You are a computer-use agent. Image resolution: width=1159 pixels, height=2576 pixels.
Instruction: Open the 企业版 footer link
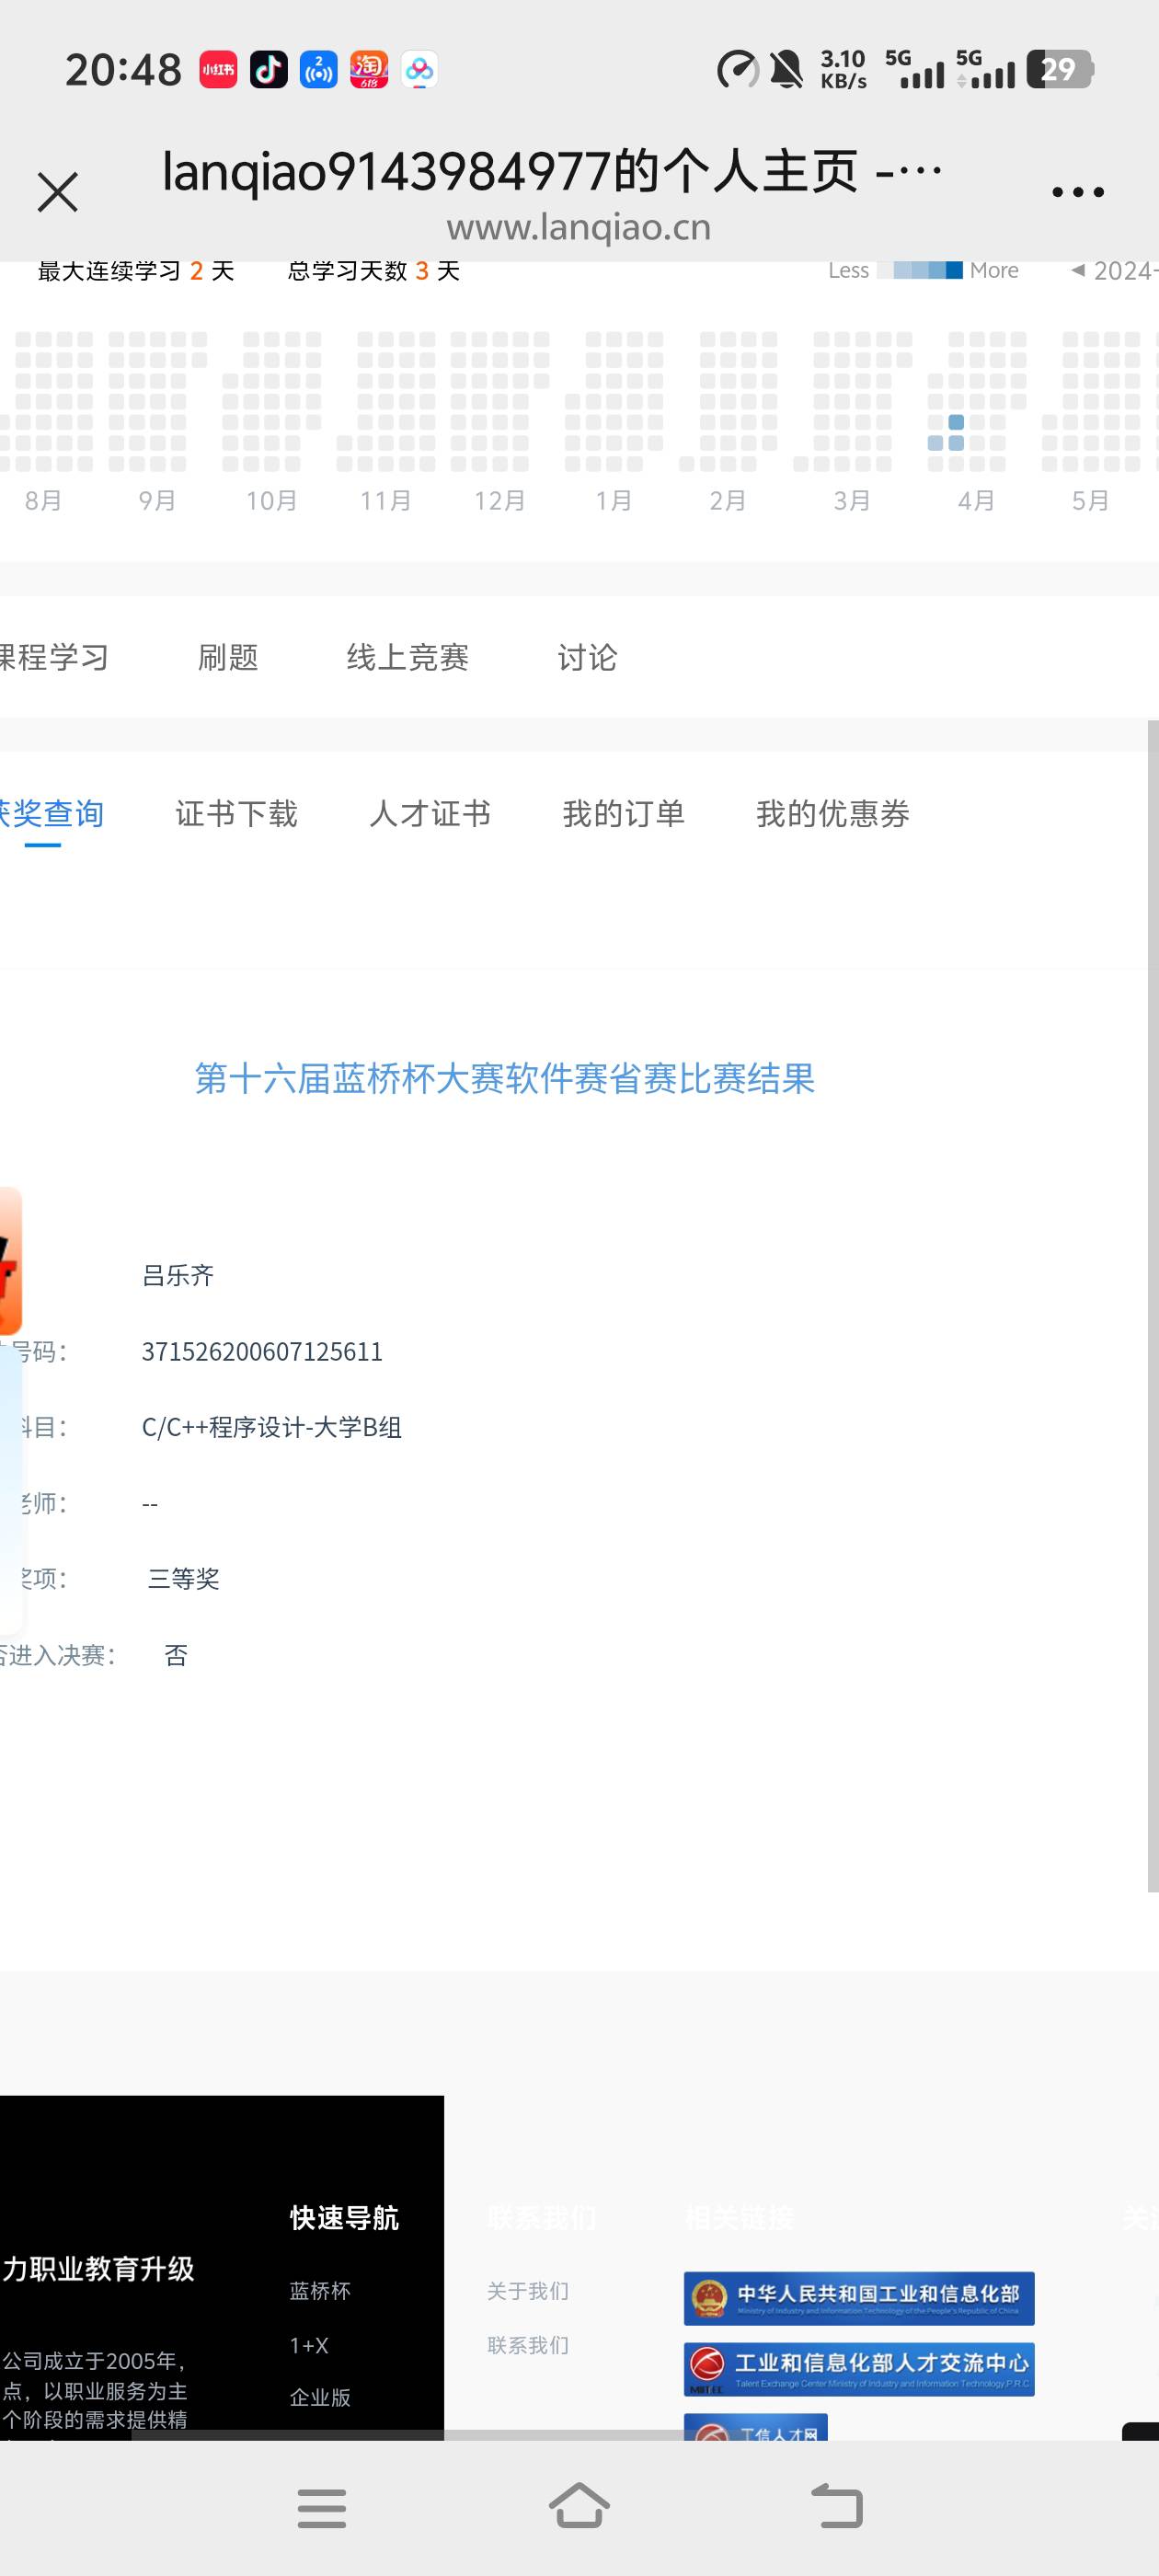pos(320,2397)
